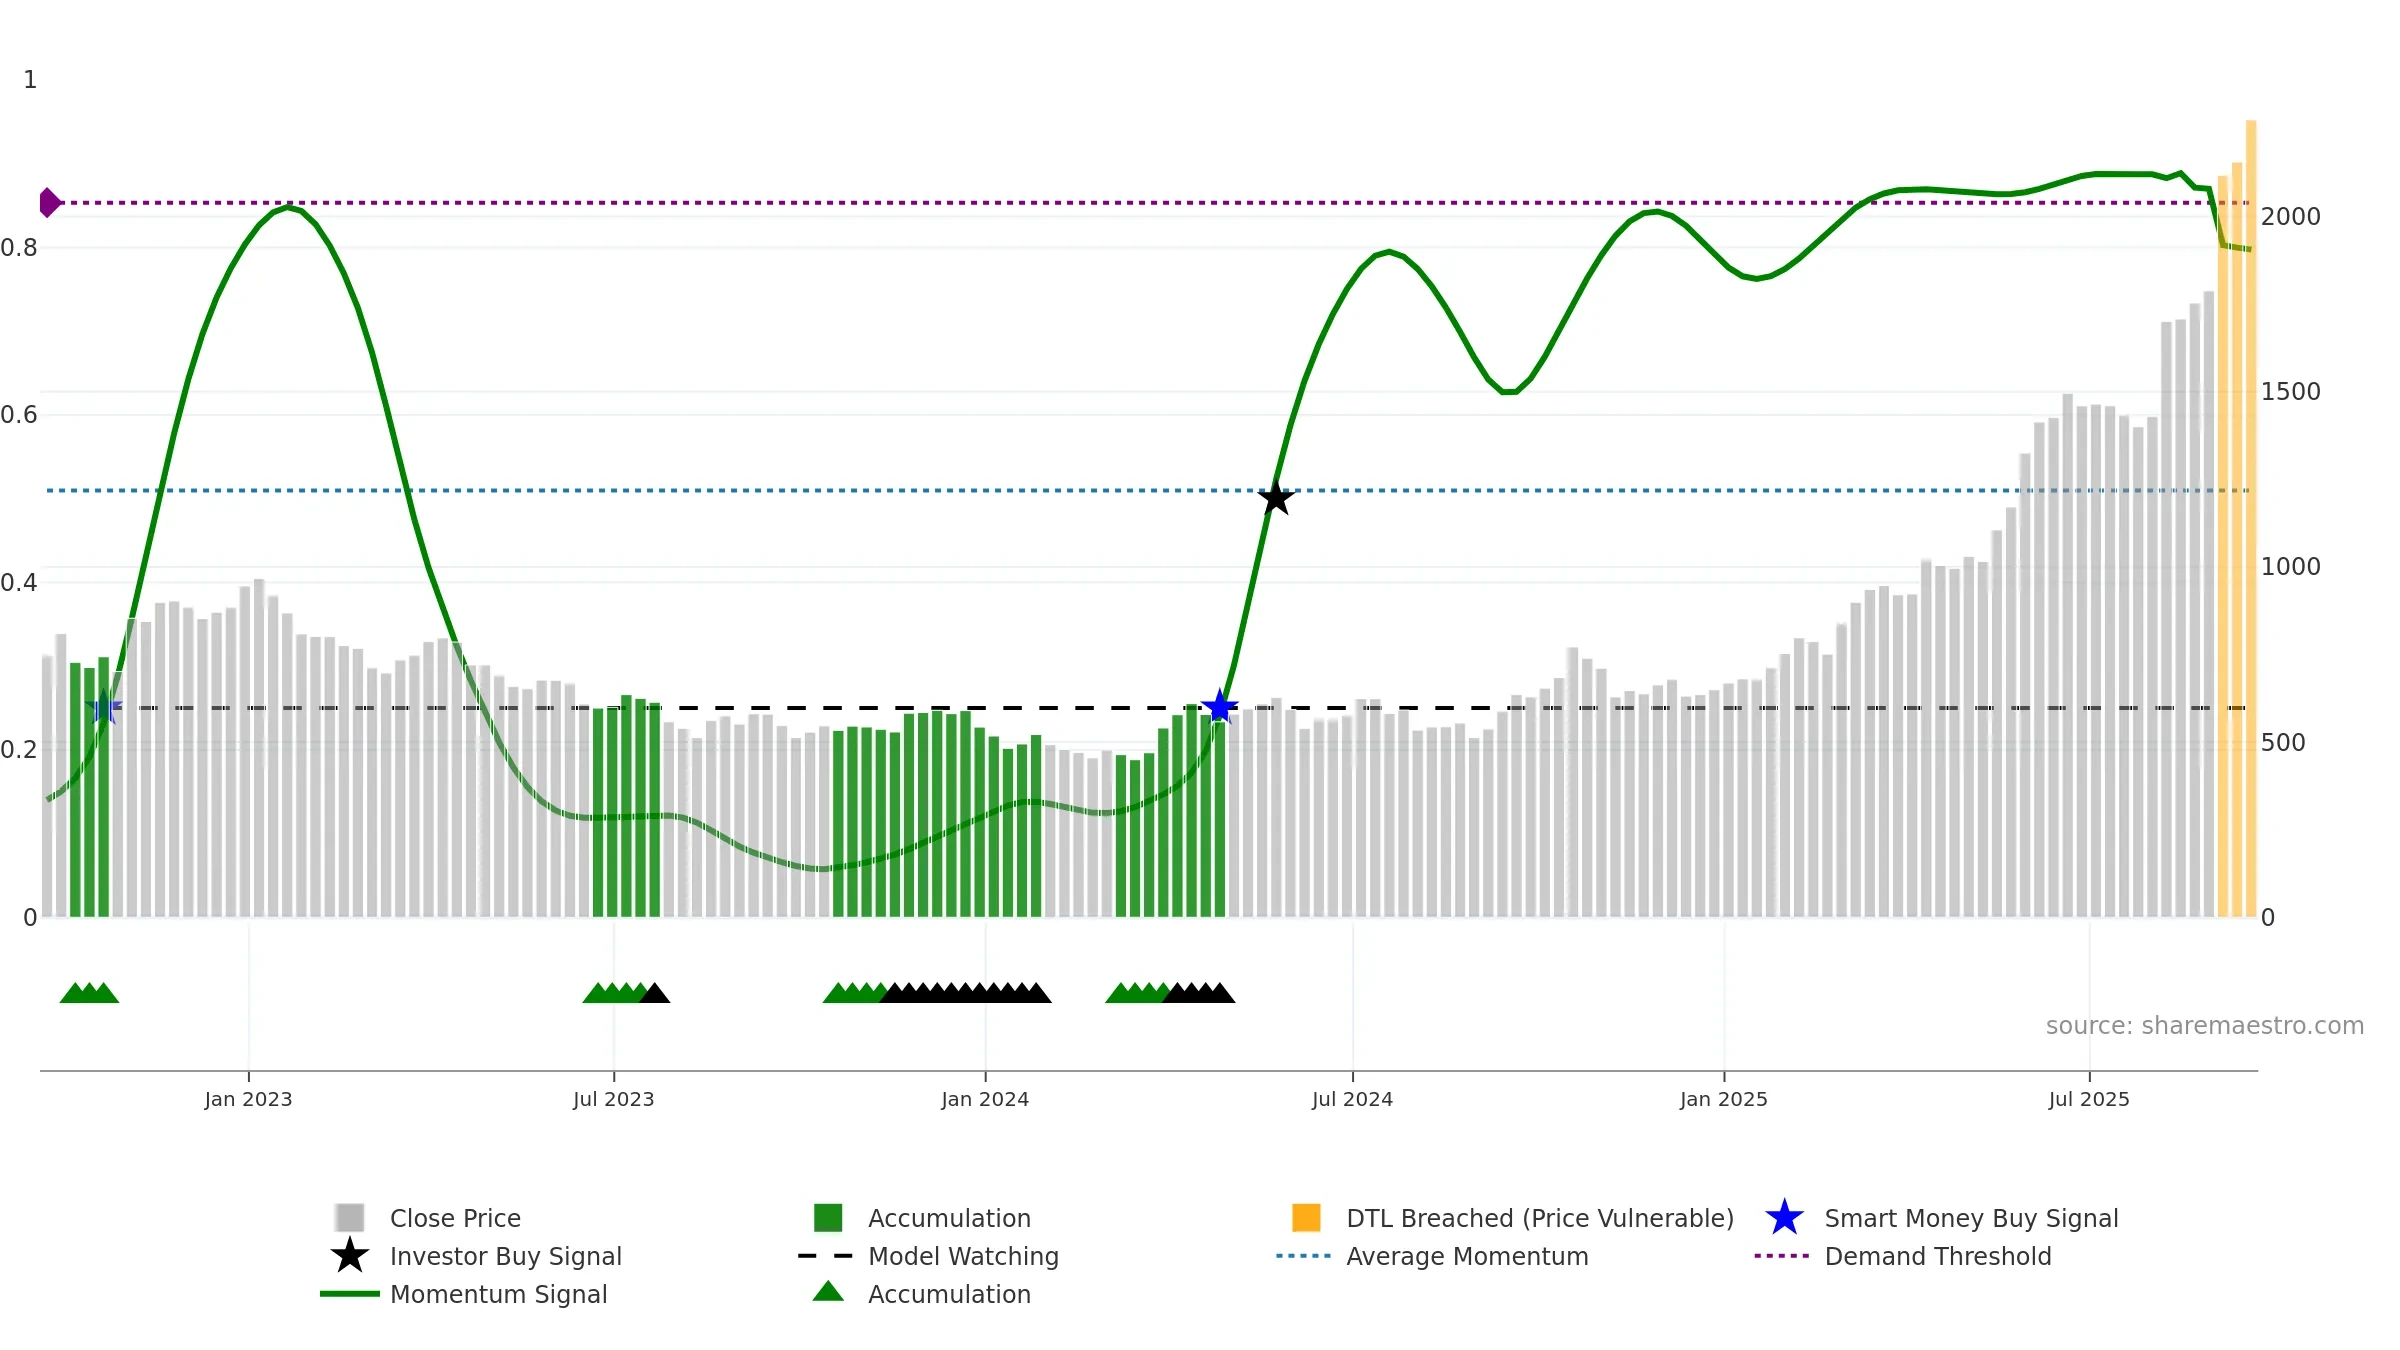The width and height of the screenshot is (2400, 1350).
Task: Click the Close Price legend swatch
Action: (350, 1218)
